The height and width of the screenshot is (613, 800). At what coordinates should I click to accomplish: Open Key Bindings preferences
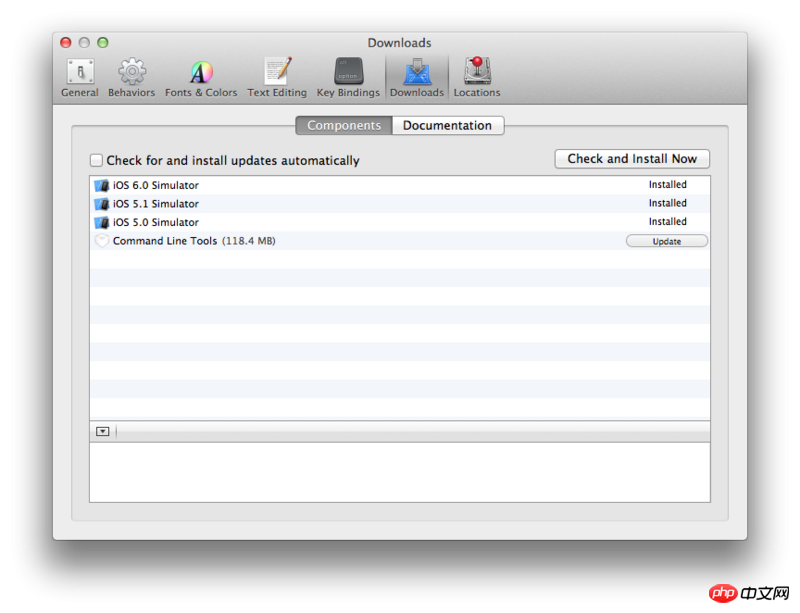click(x=348, y=78)
